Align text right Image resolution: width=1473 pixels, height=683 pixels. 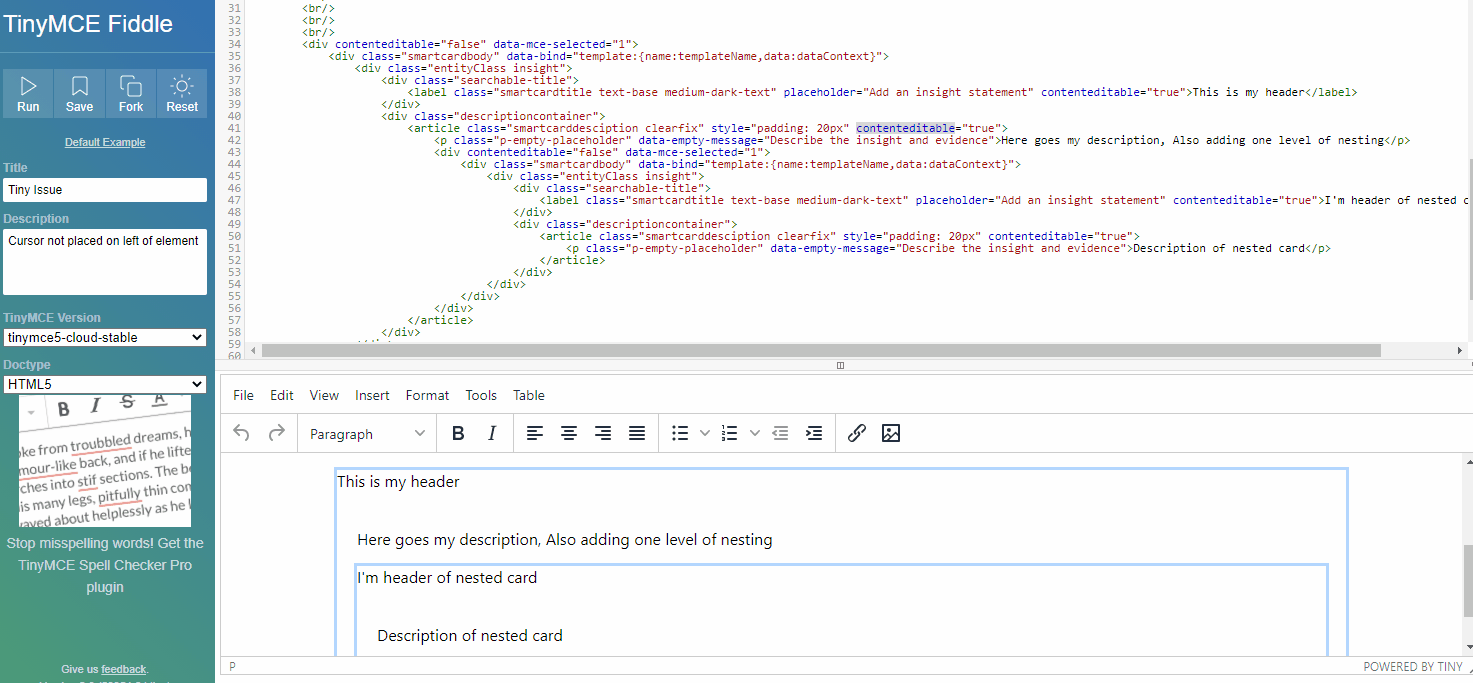(603, 433)
